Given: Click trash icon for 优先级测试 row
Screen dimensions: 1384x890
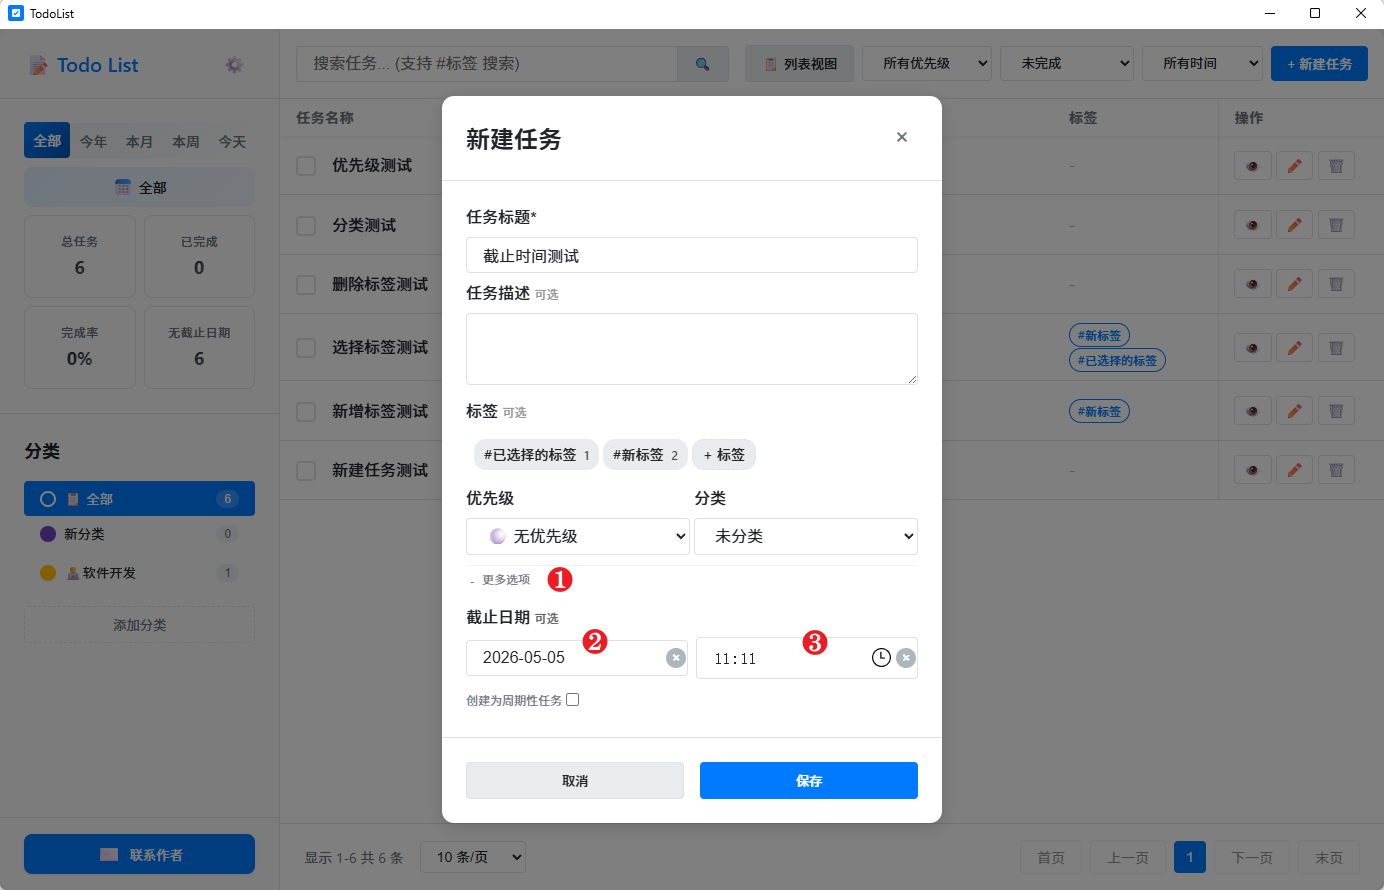Looking at the screenshot, I should click(1336, 166).
